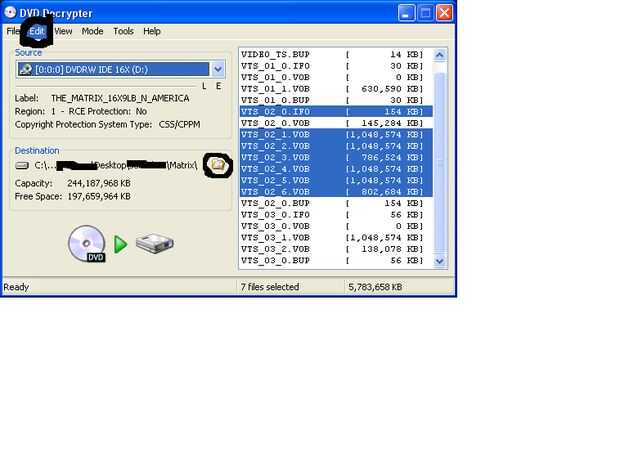Click the hard drive destination icon

(x=155, y=243)
